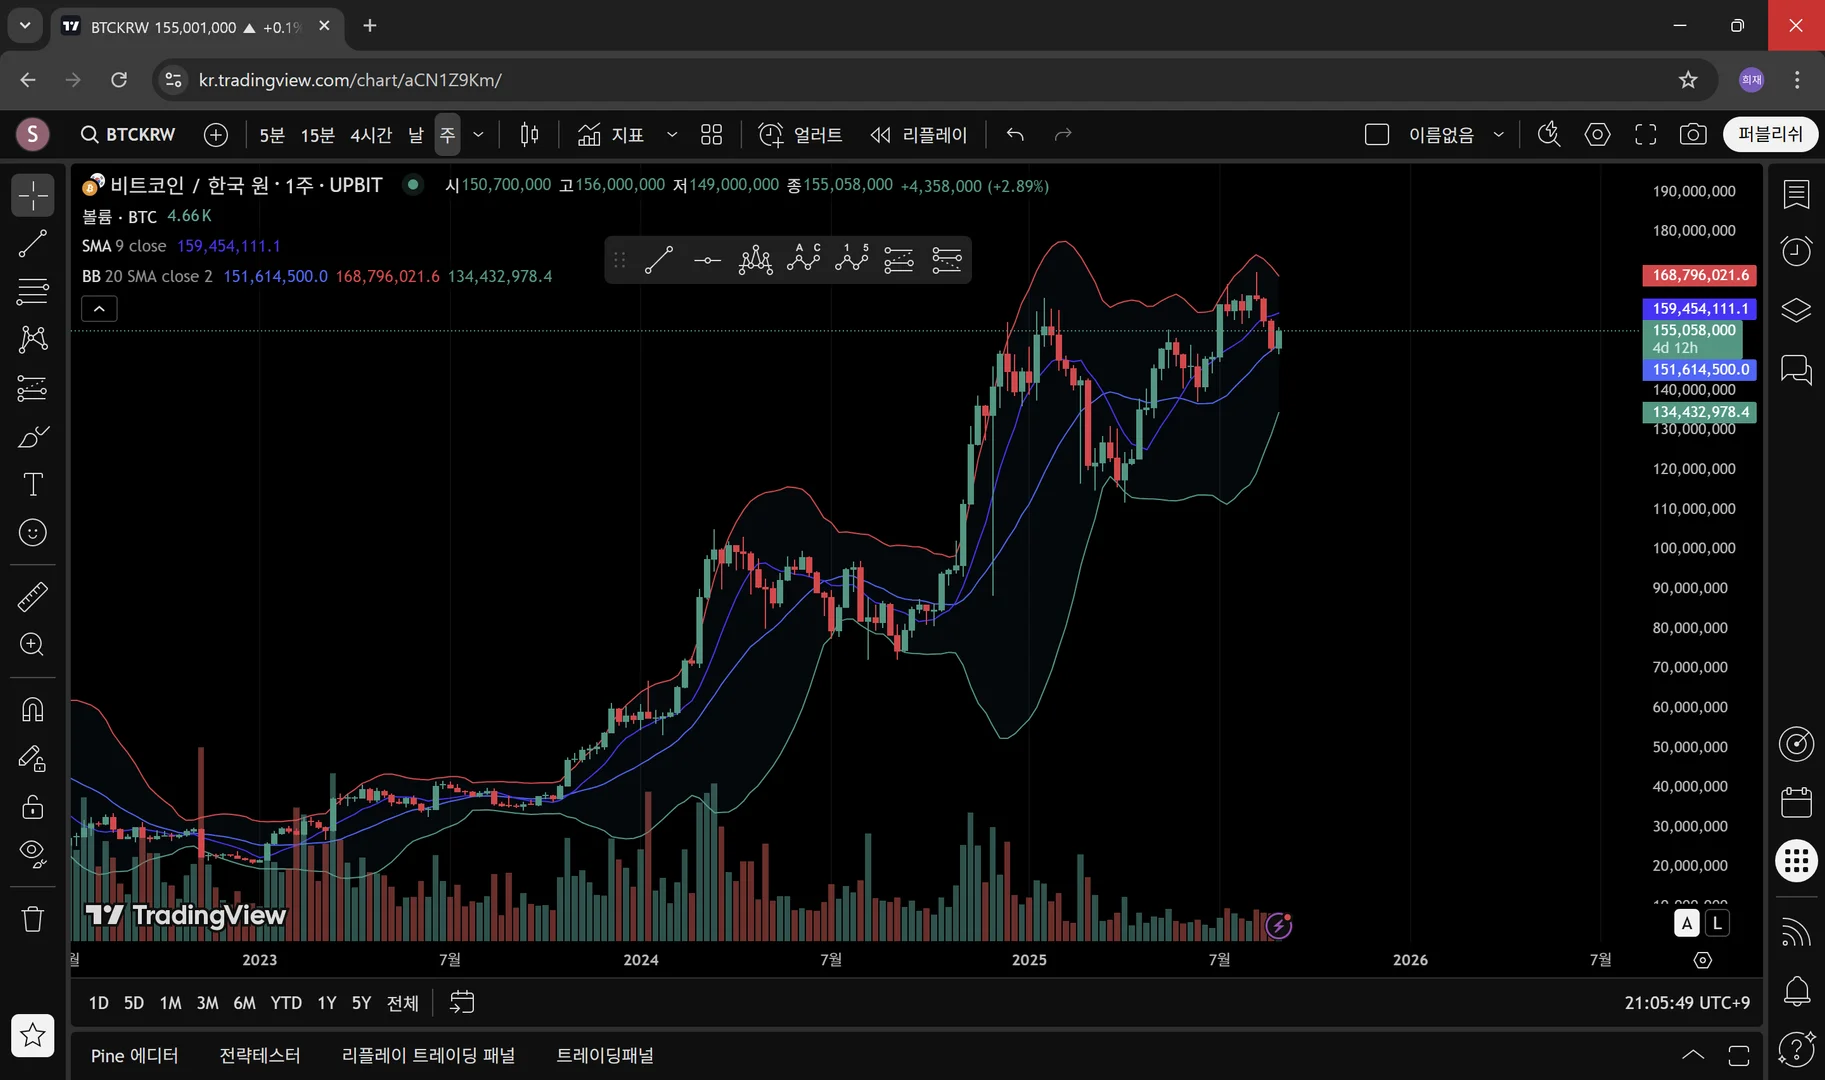The image size is (1825, 1080).
Task: Take a chart snapshot with camera
Action: pyautogui.click(x=1693, y=135)
